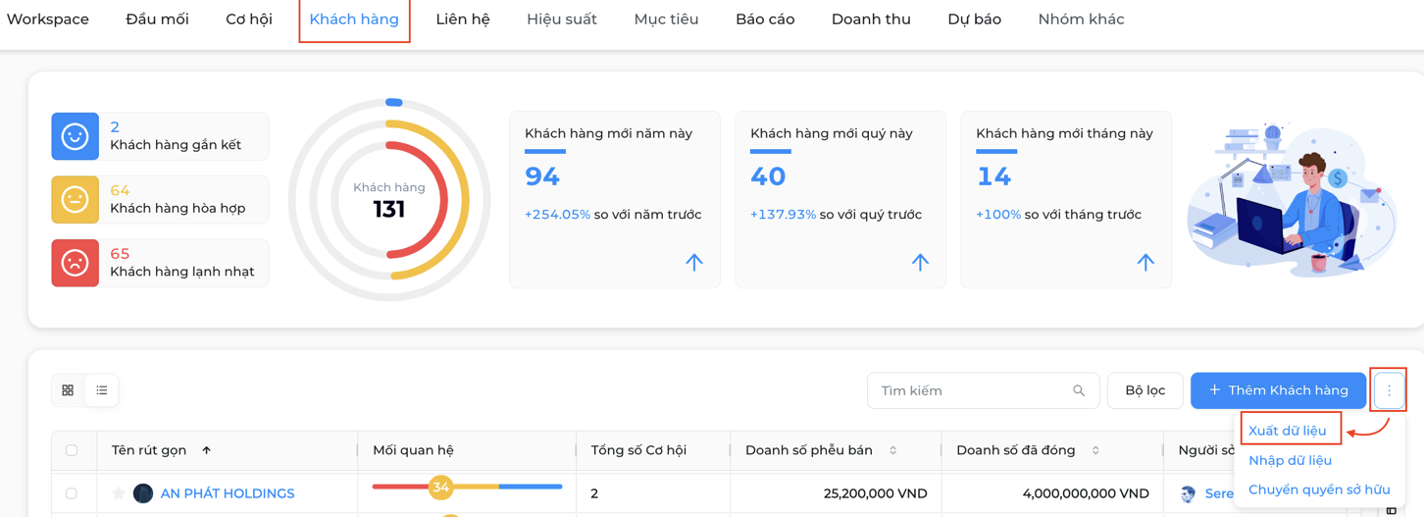Click the +254.05% growth figure
The image size is (1424, 522).
(558, 214)
